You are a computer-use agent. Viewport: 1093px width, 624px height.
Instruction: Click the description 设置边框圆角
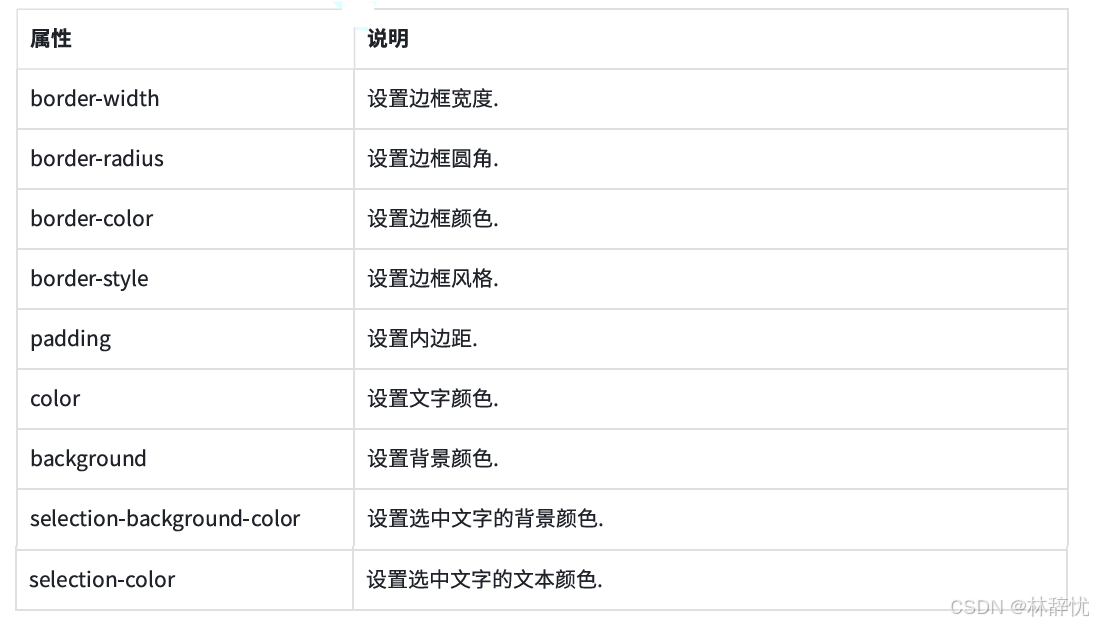click(x=433, y=159)
